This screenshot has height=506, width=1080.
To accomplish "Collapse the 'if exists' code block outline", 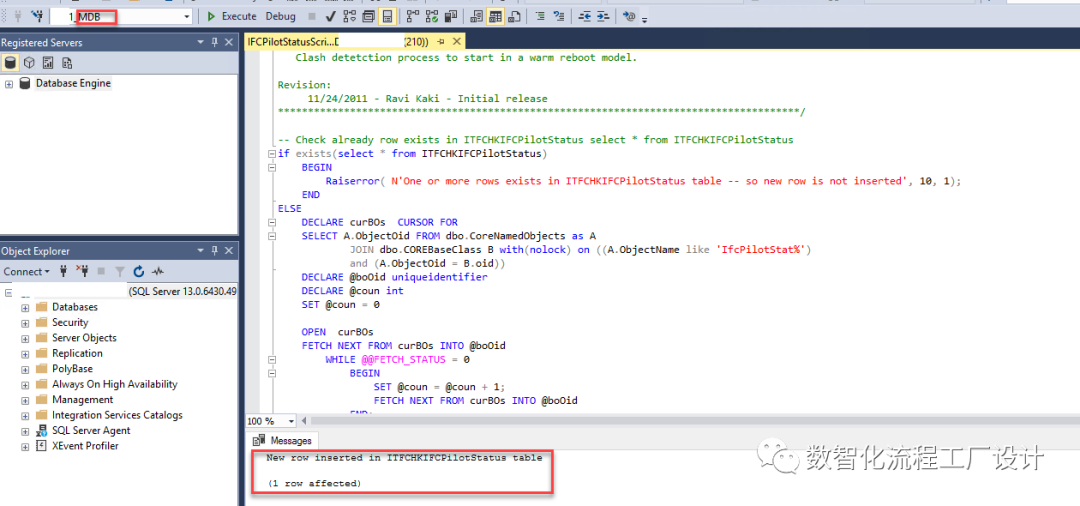I will click(272, 154).
